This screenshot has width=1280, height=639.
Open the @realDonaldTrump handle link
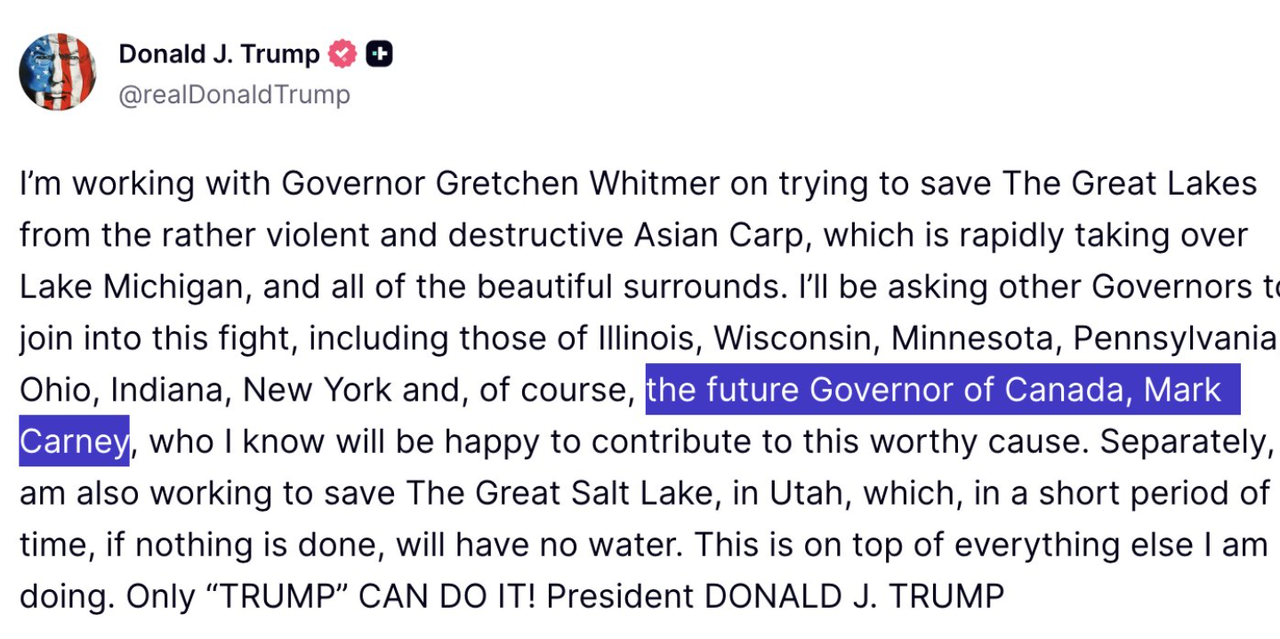(x=234, y=94)
